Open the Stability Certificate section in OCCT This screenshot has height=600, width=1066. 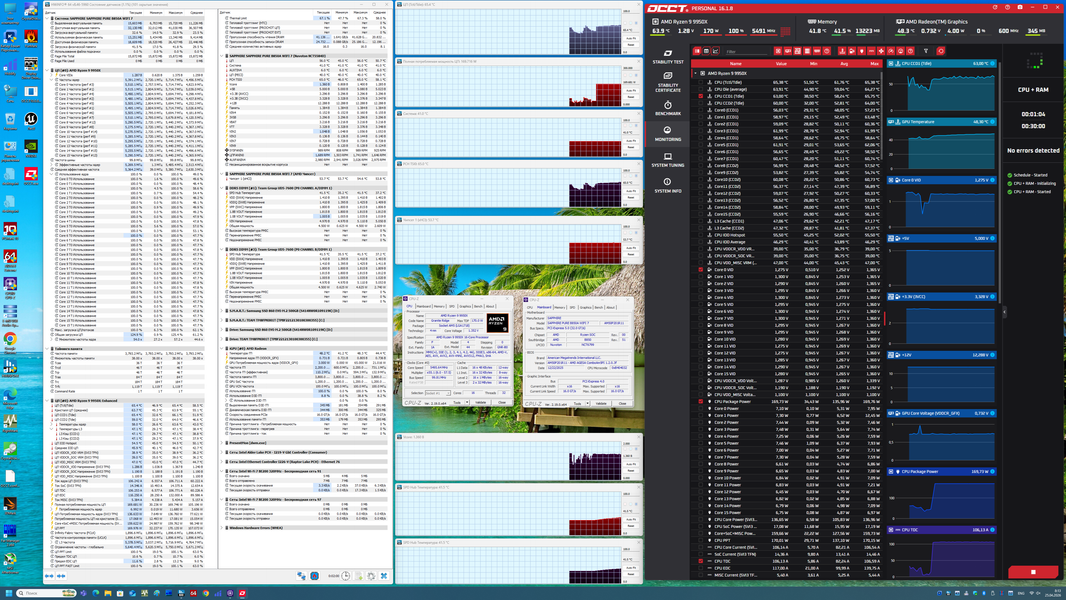point(668,82)
